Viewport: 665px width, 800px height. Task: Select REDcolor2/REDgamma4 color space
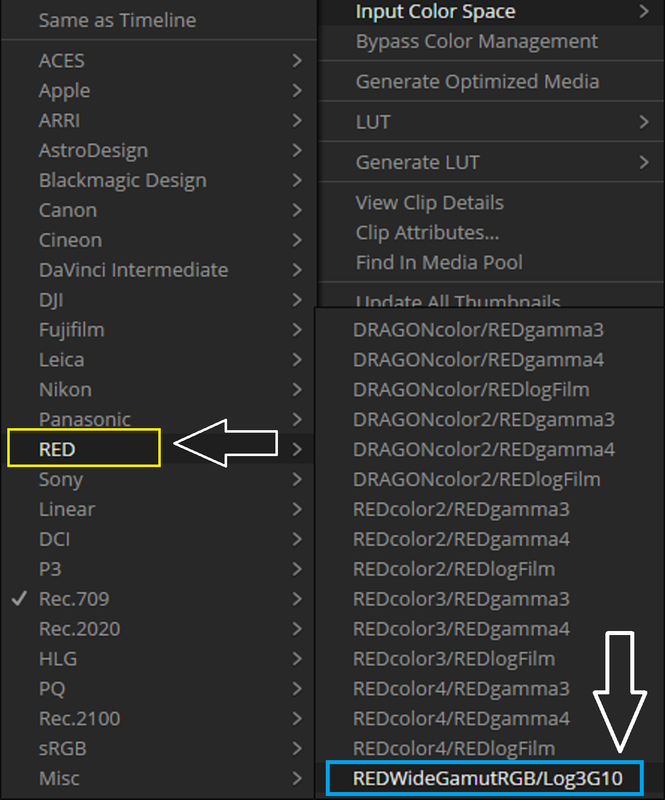[489, 539]
